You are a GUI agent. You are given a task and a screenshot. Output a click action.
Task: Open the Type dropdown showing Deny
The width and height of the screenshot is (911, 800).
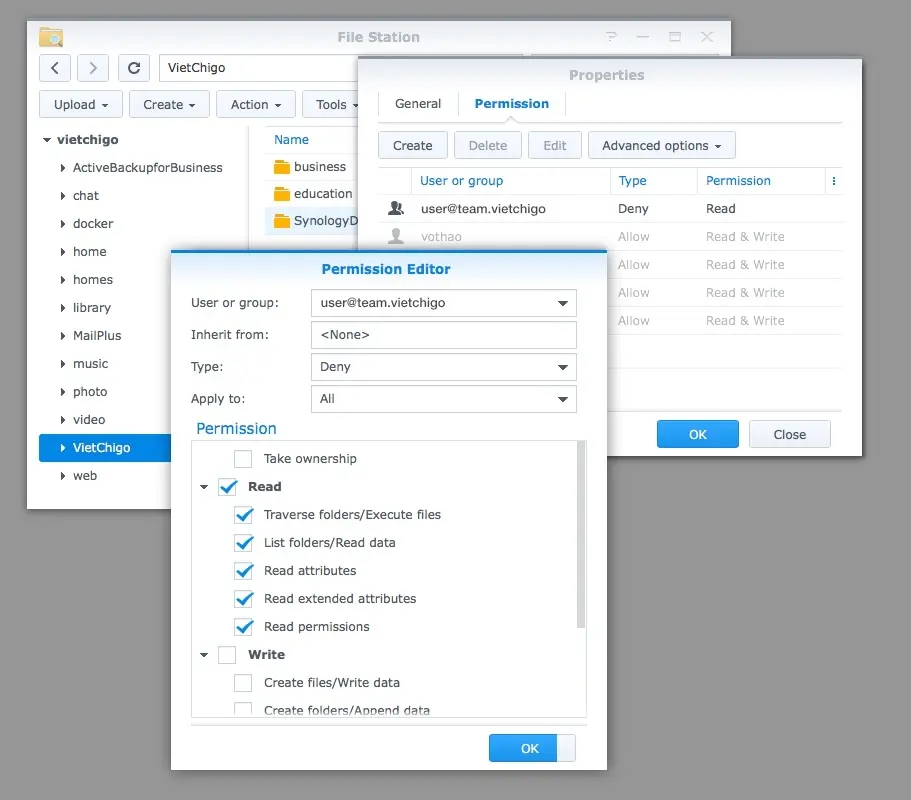tap(444, 367)
